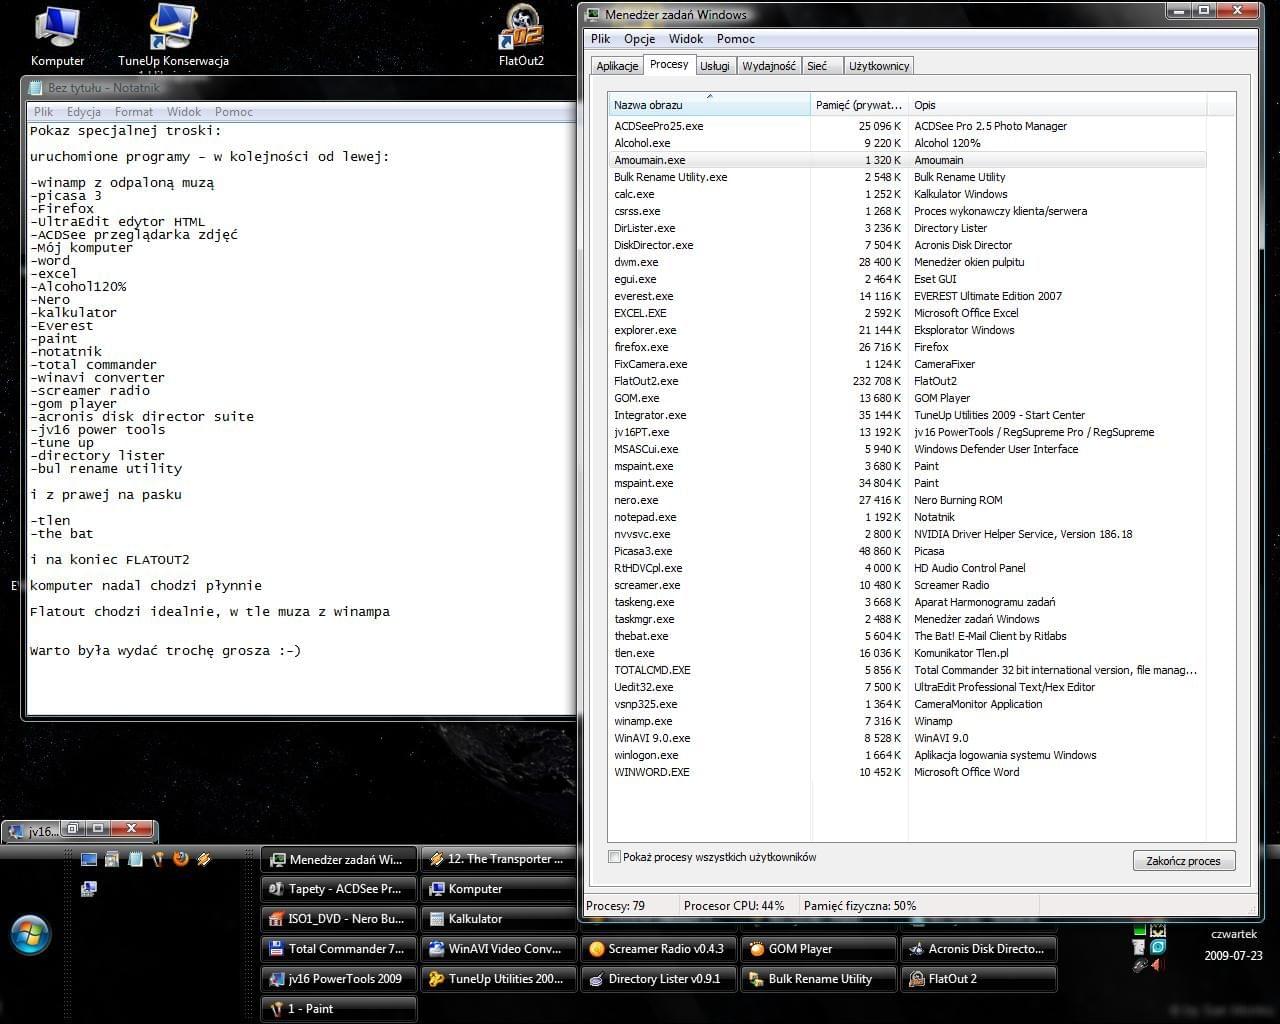1280x1024 pixels.
Task: Select the thebat.exe process row
Action: click(907, 636)
